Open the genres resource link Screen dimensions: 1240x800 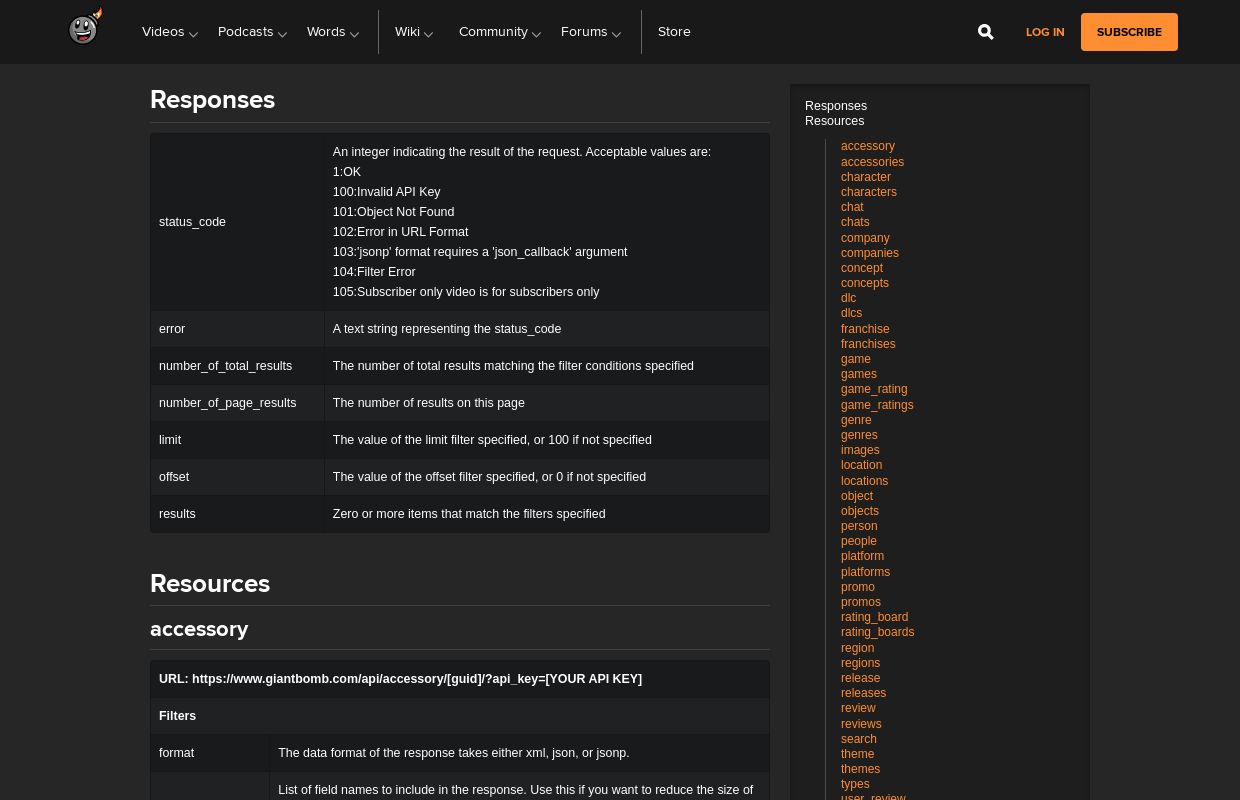pos(859,435)
